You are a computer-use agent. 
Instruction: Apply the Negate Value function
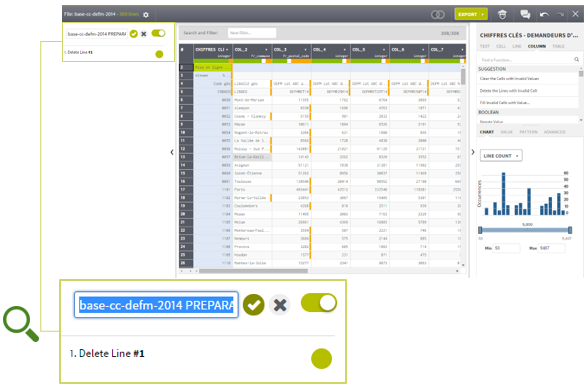(491, 121)
